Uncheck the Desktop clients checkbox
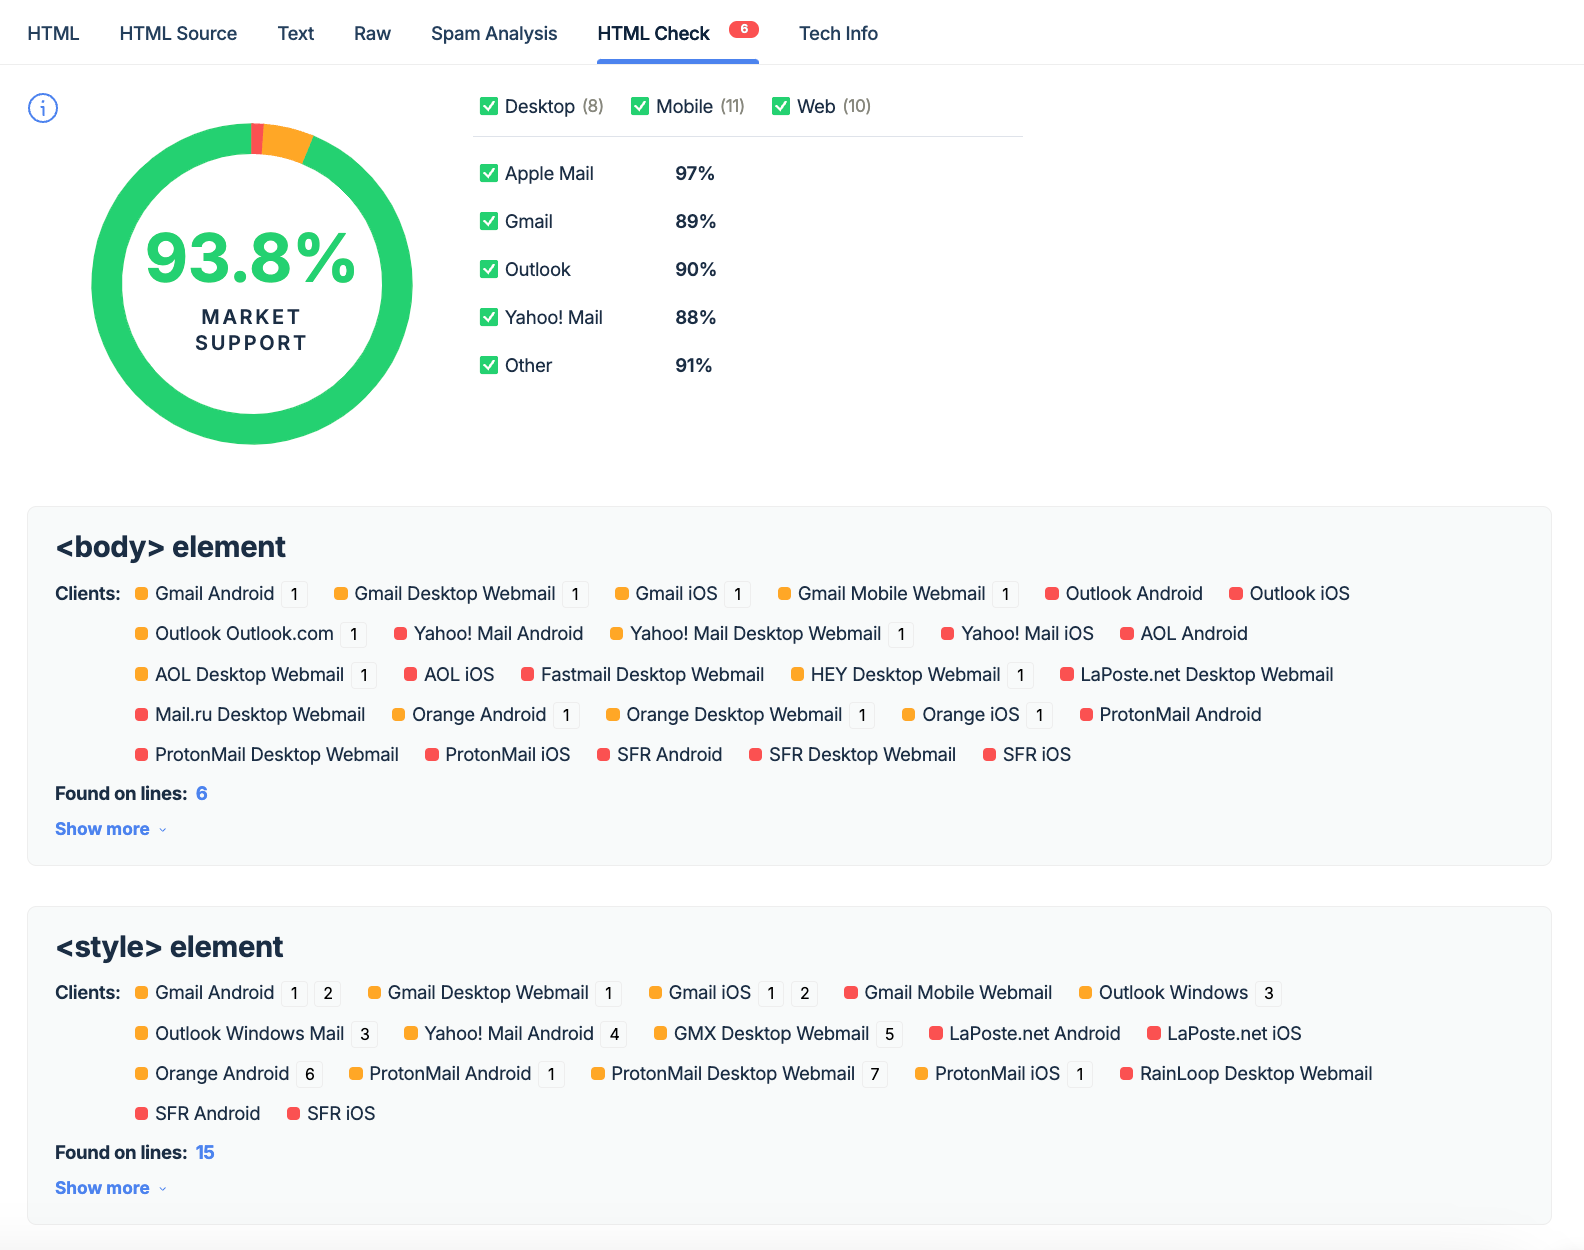 tap(489, 106)
